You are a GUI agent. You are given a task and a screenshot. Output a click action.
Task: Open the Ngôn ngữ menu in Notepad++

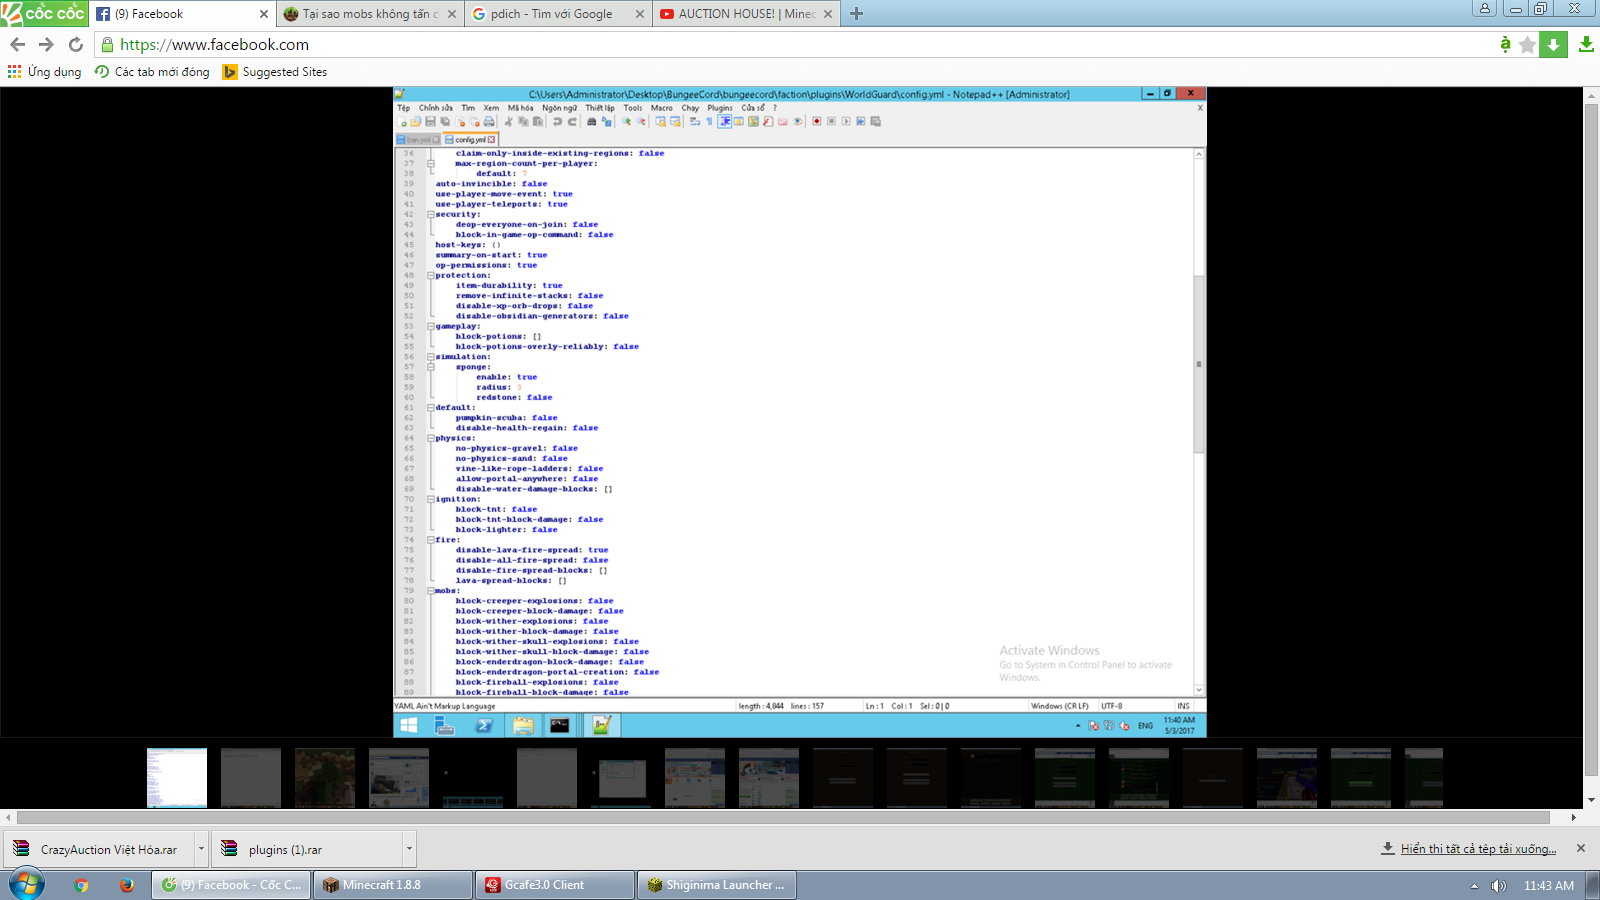560,108
